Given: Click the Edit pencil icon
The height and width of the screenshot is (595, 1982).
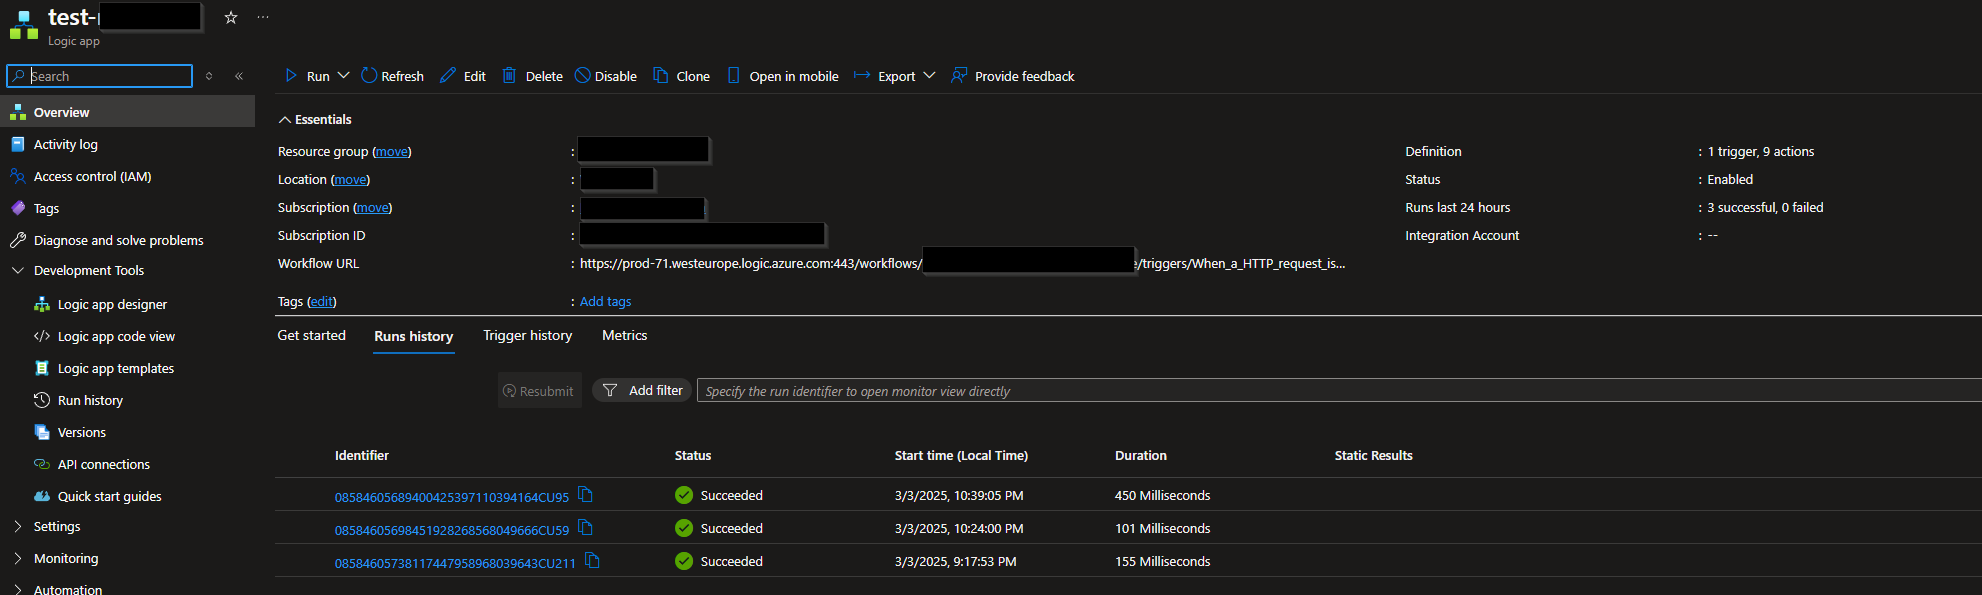Looking at the screenshot, I should tap(448, 75).
